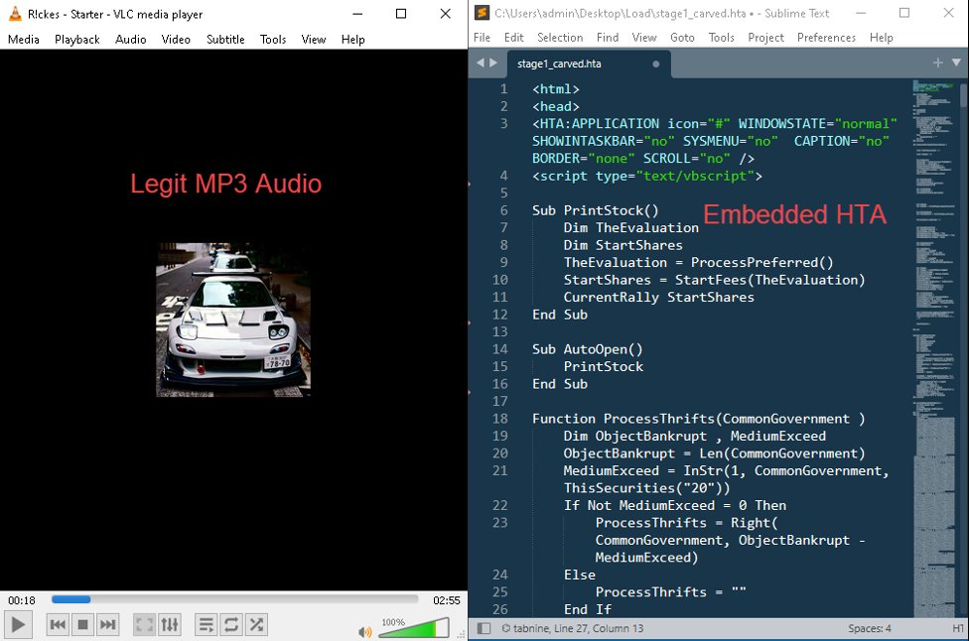The width and height of the screenshot is (970, 641).
Task: Open Sublime Text Selection menu
Action: pos(560,37)
